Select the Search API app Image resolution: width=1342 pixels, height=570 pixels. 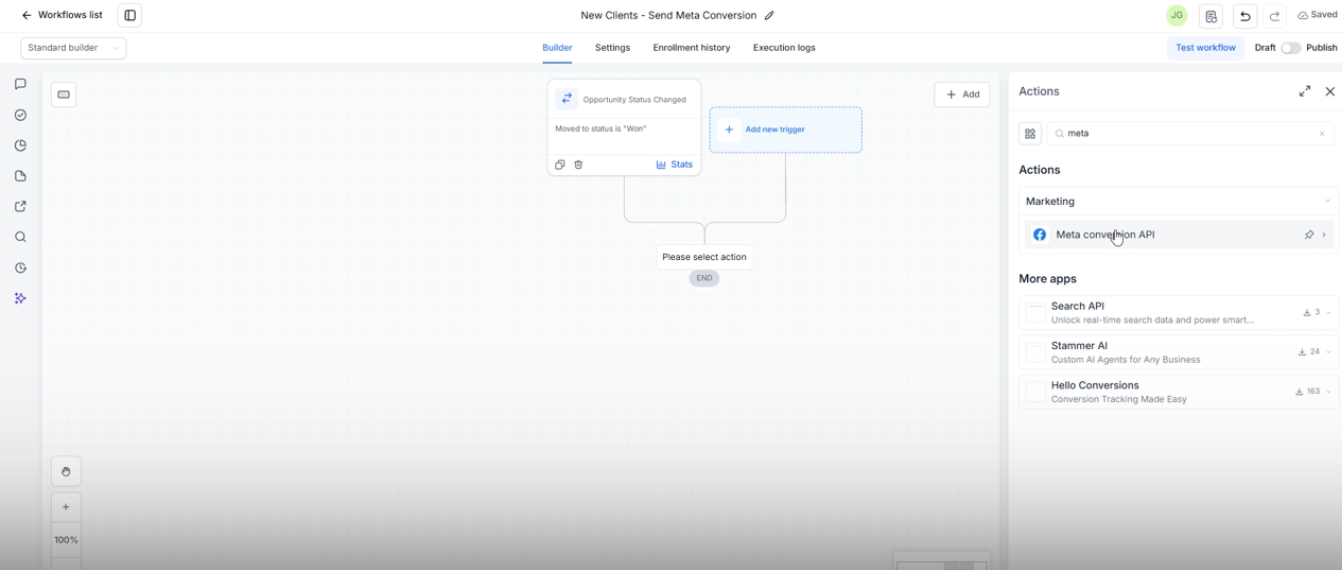[1178, 313]
